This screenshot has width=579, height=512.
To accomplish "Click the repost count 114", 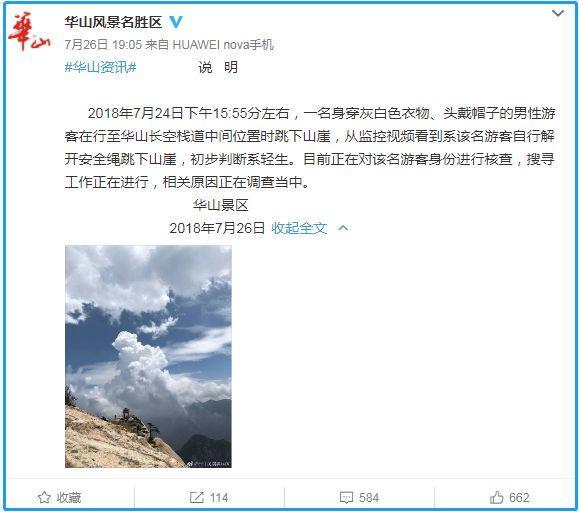I will point(219,497).
